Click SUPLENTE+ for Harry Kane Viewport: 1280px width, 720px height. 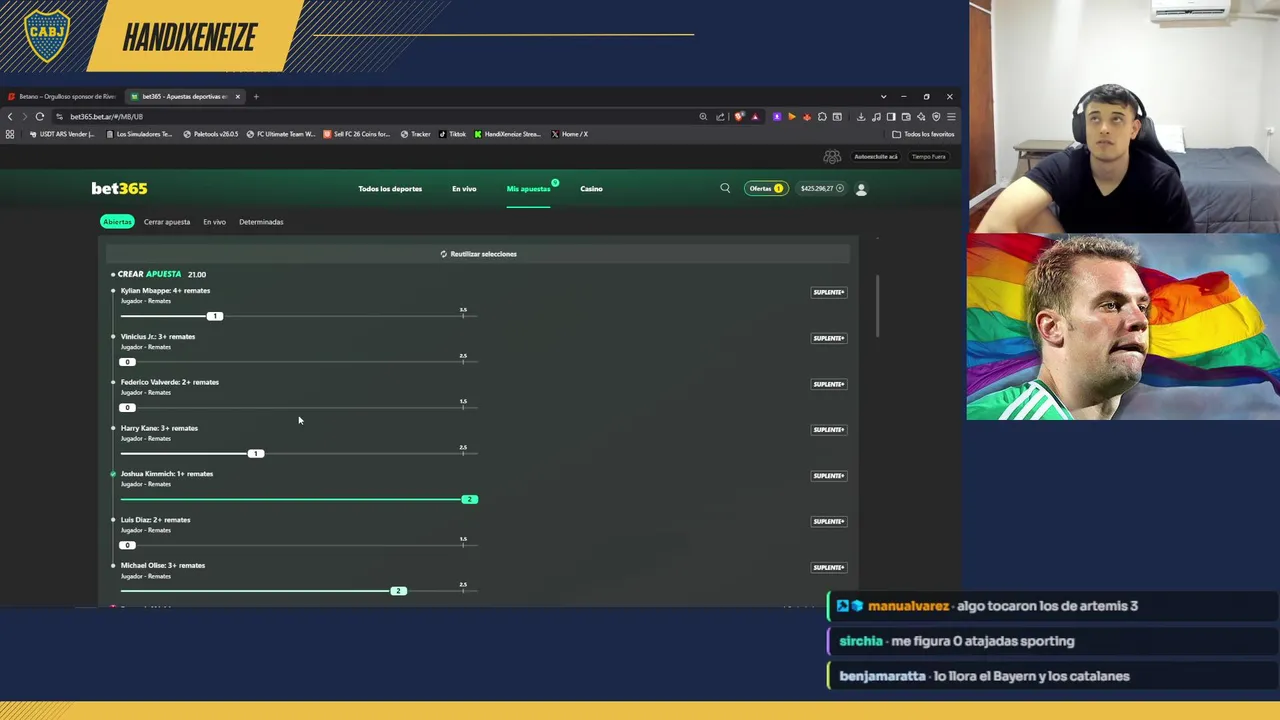(x=828, y=430)
